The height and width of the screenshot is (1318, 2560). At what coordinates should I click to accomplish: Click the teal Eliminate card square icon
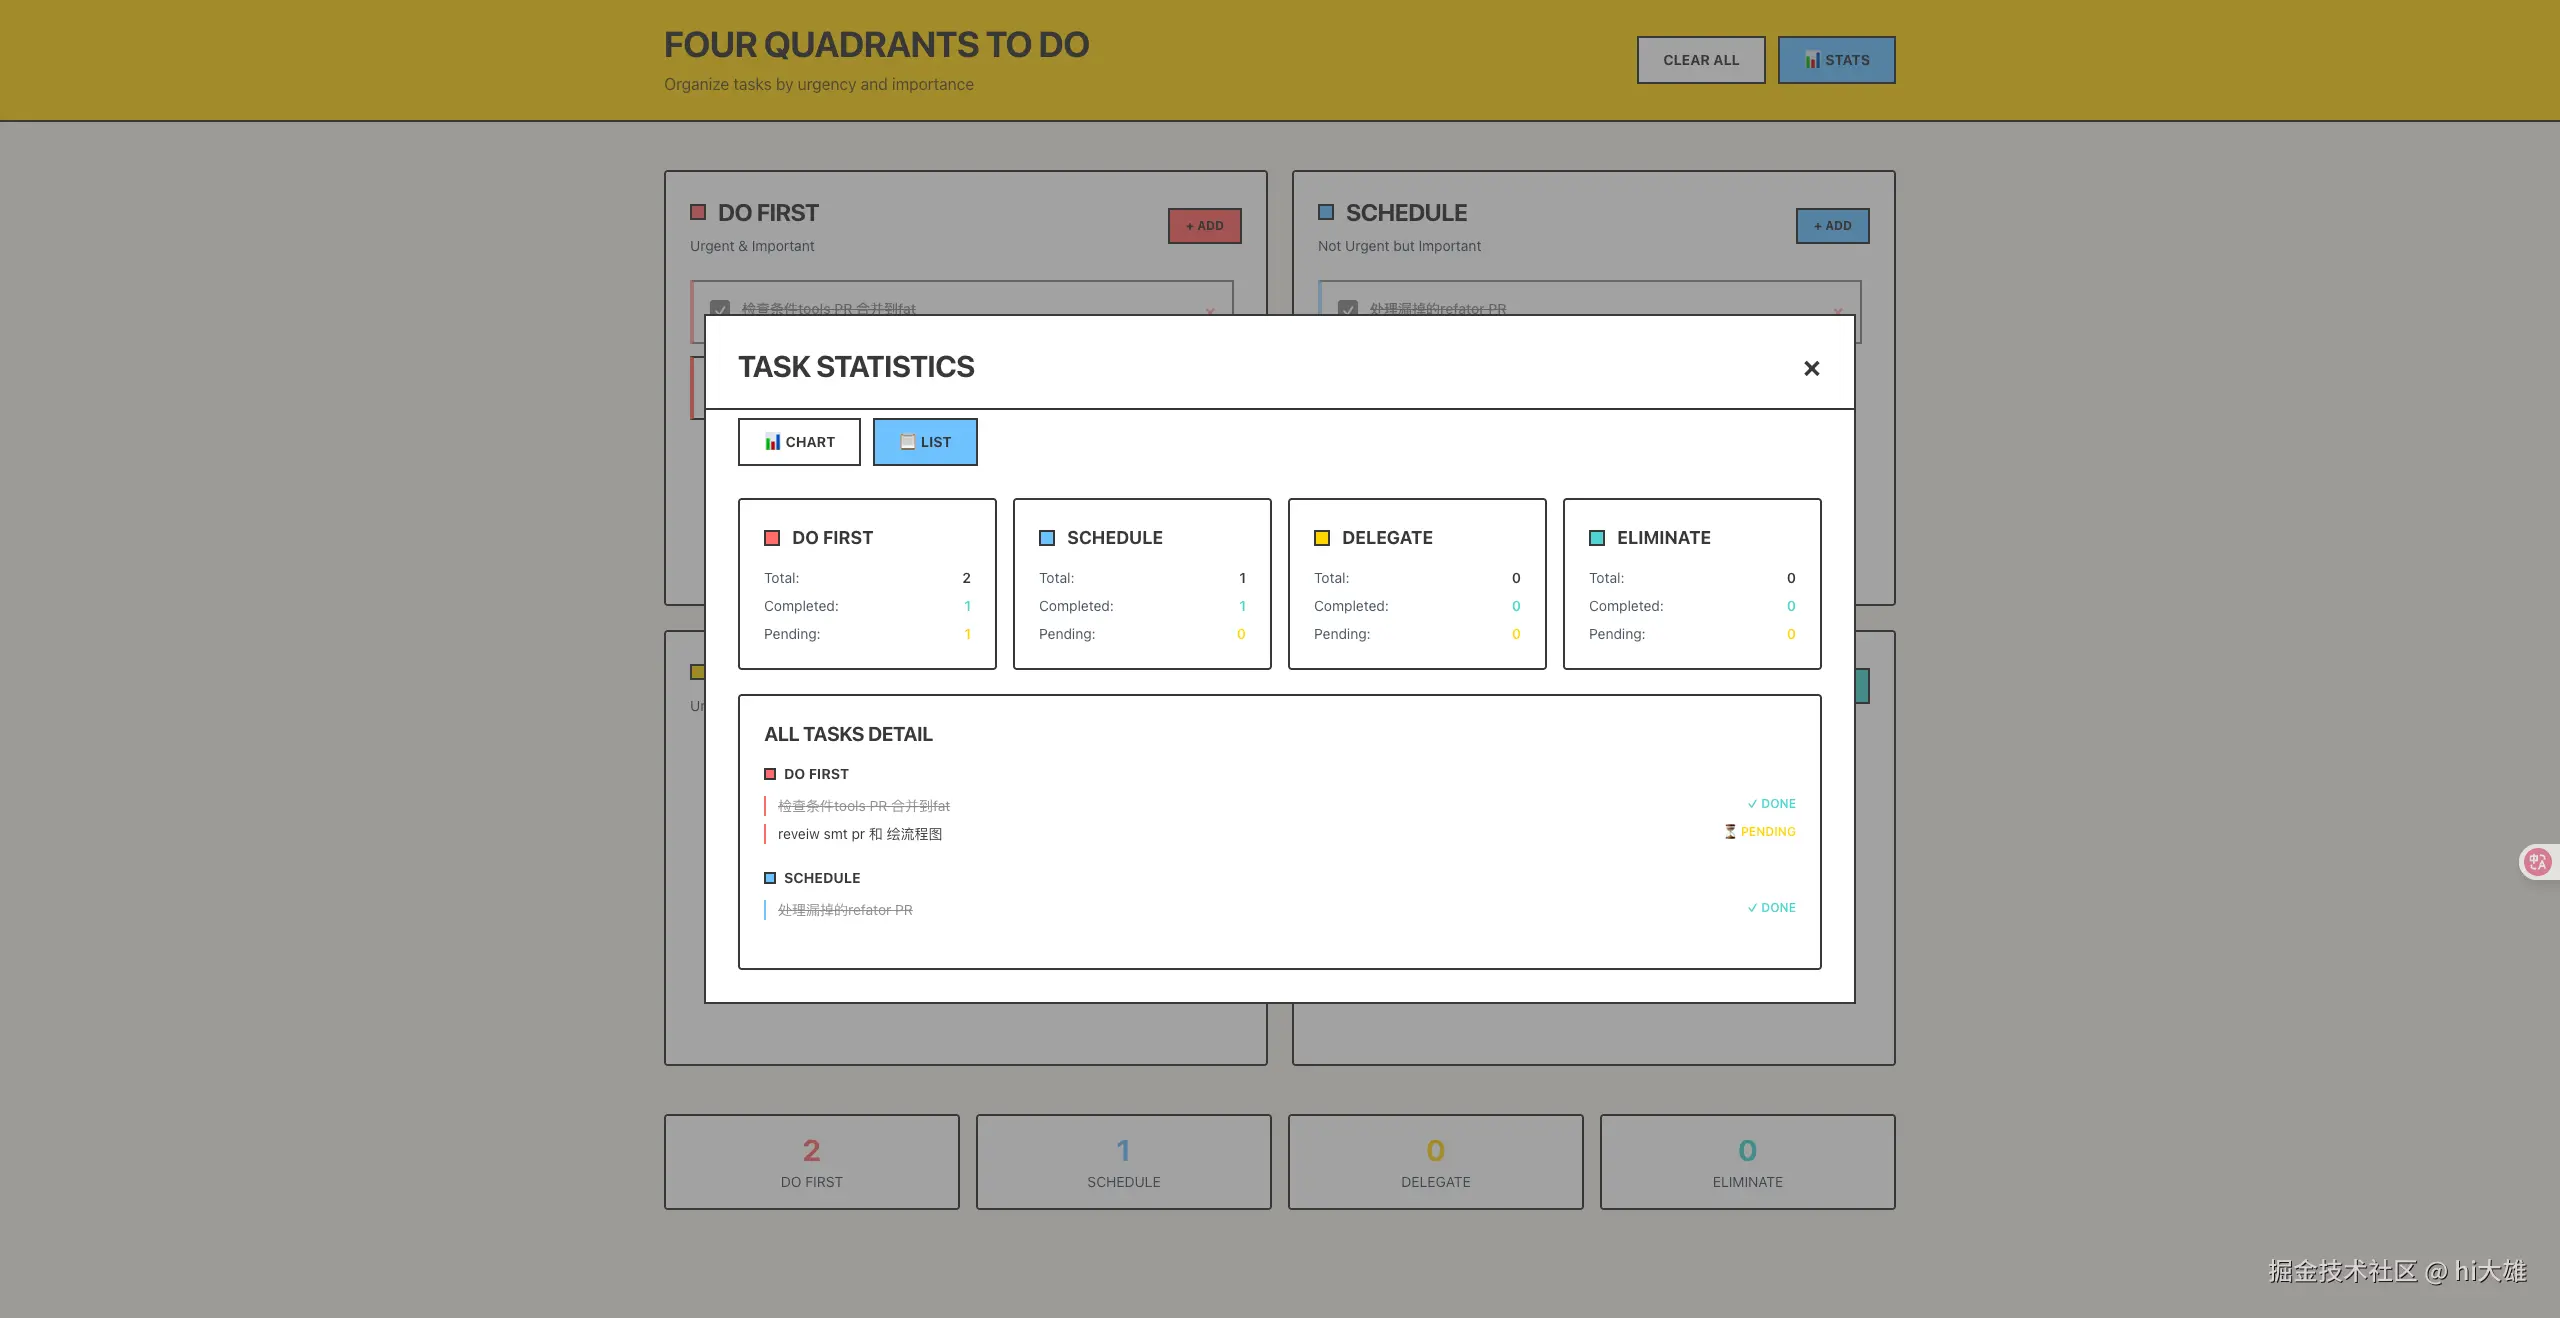[1597, 538]
